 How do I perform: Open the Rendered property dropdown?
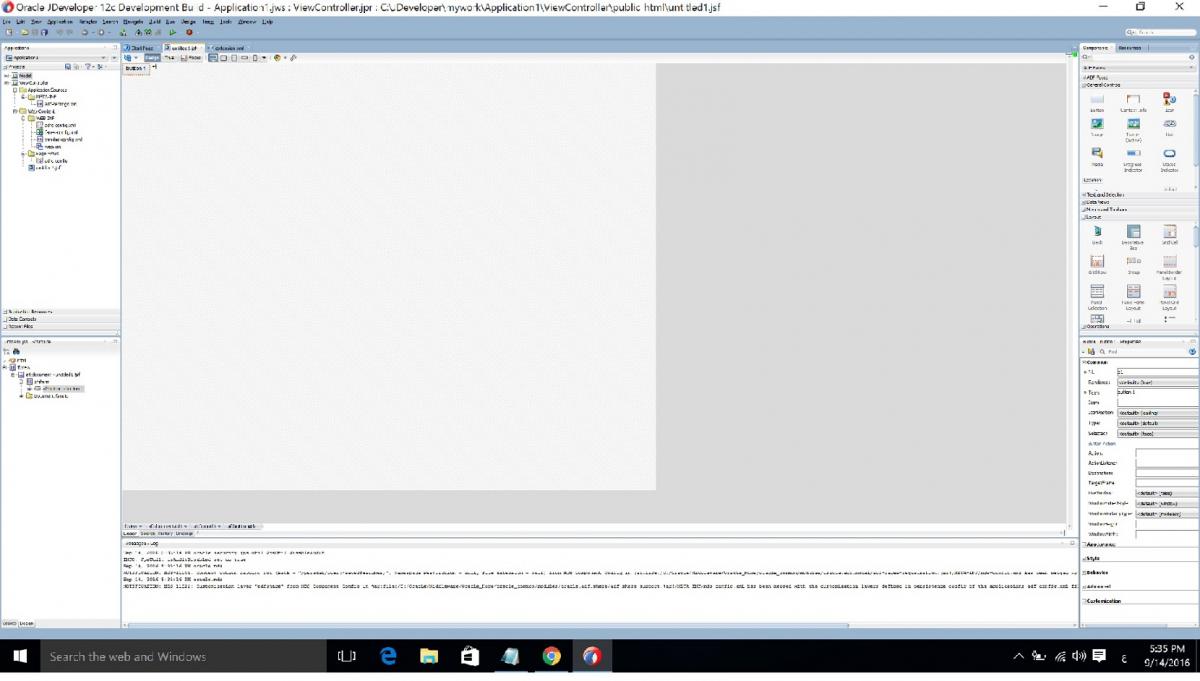click(x=1156, y=382)
